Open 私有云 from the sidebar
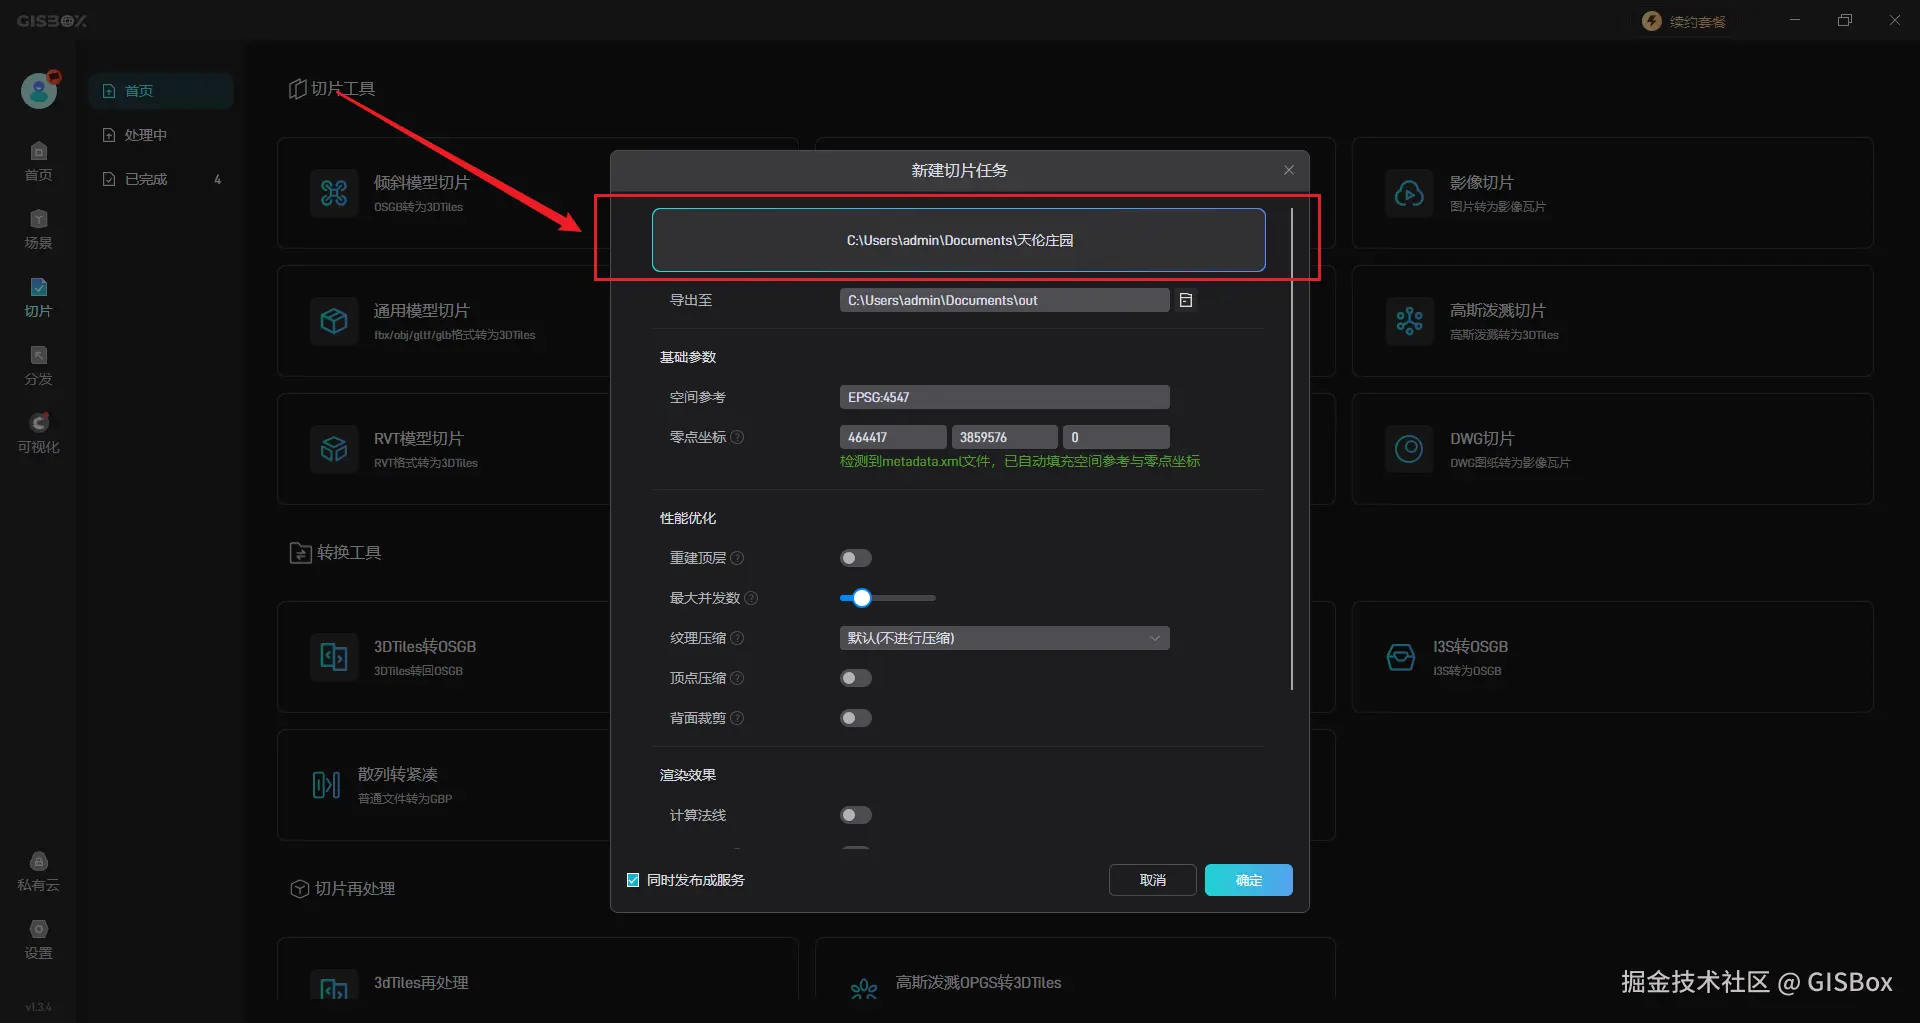 tap(38, 871)
